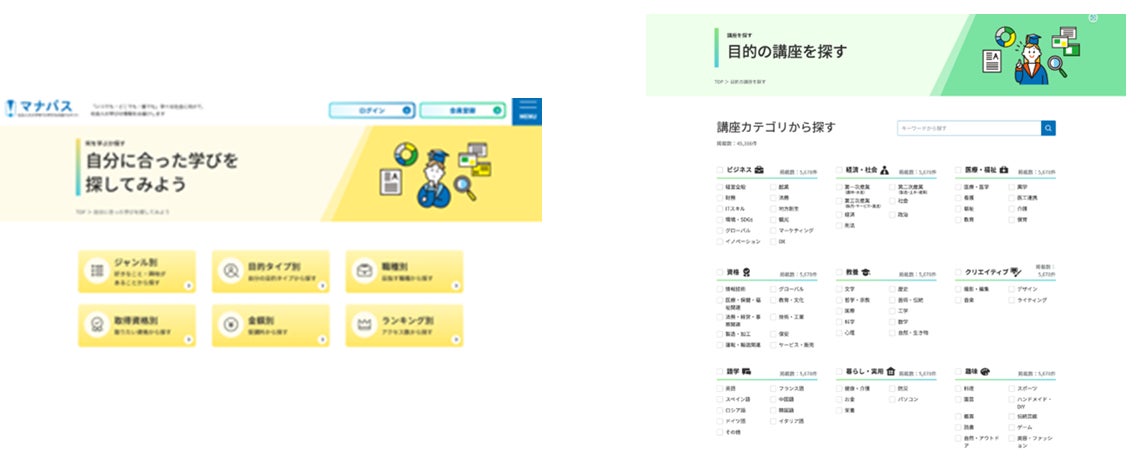Click the people icon beside 経済・社会
Screen dimensions: 1136x462
pos(884,169)
